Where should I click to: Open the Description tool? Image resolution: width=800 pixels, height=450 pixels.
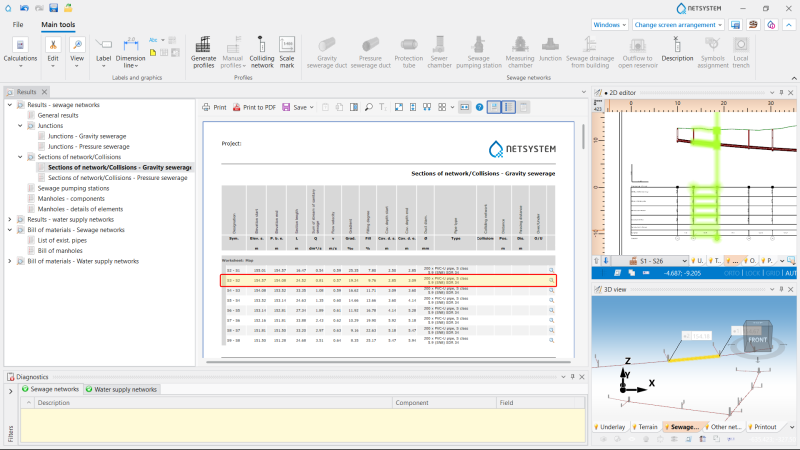[677, 49]
